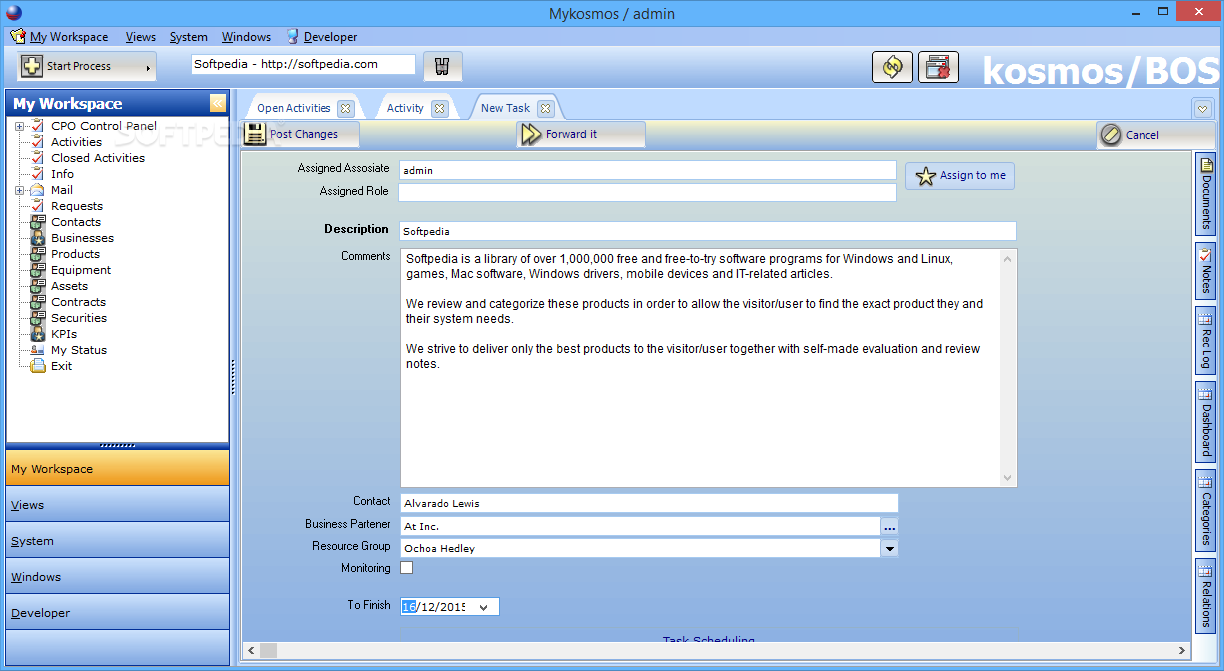Screen dimensions: 1224x671
Task: Click the Cancel pencil-circle icon
Action: pyautogui.click(x=1110, y=135)
